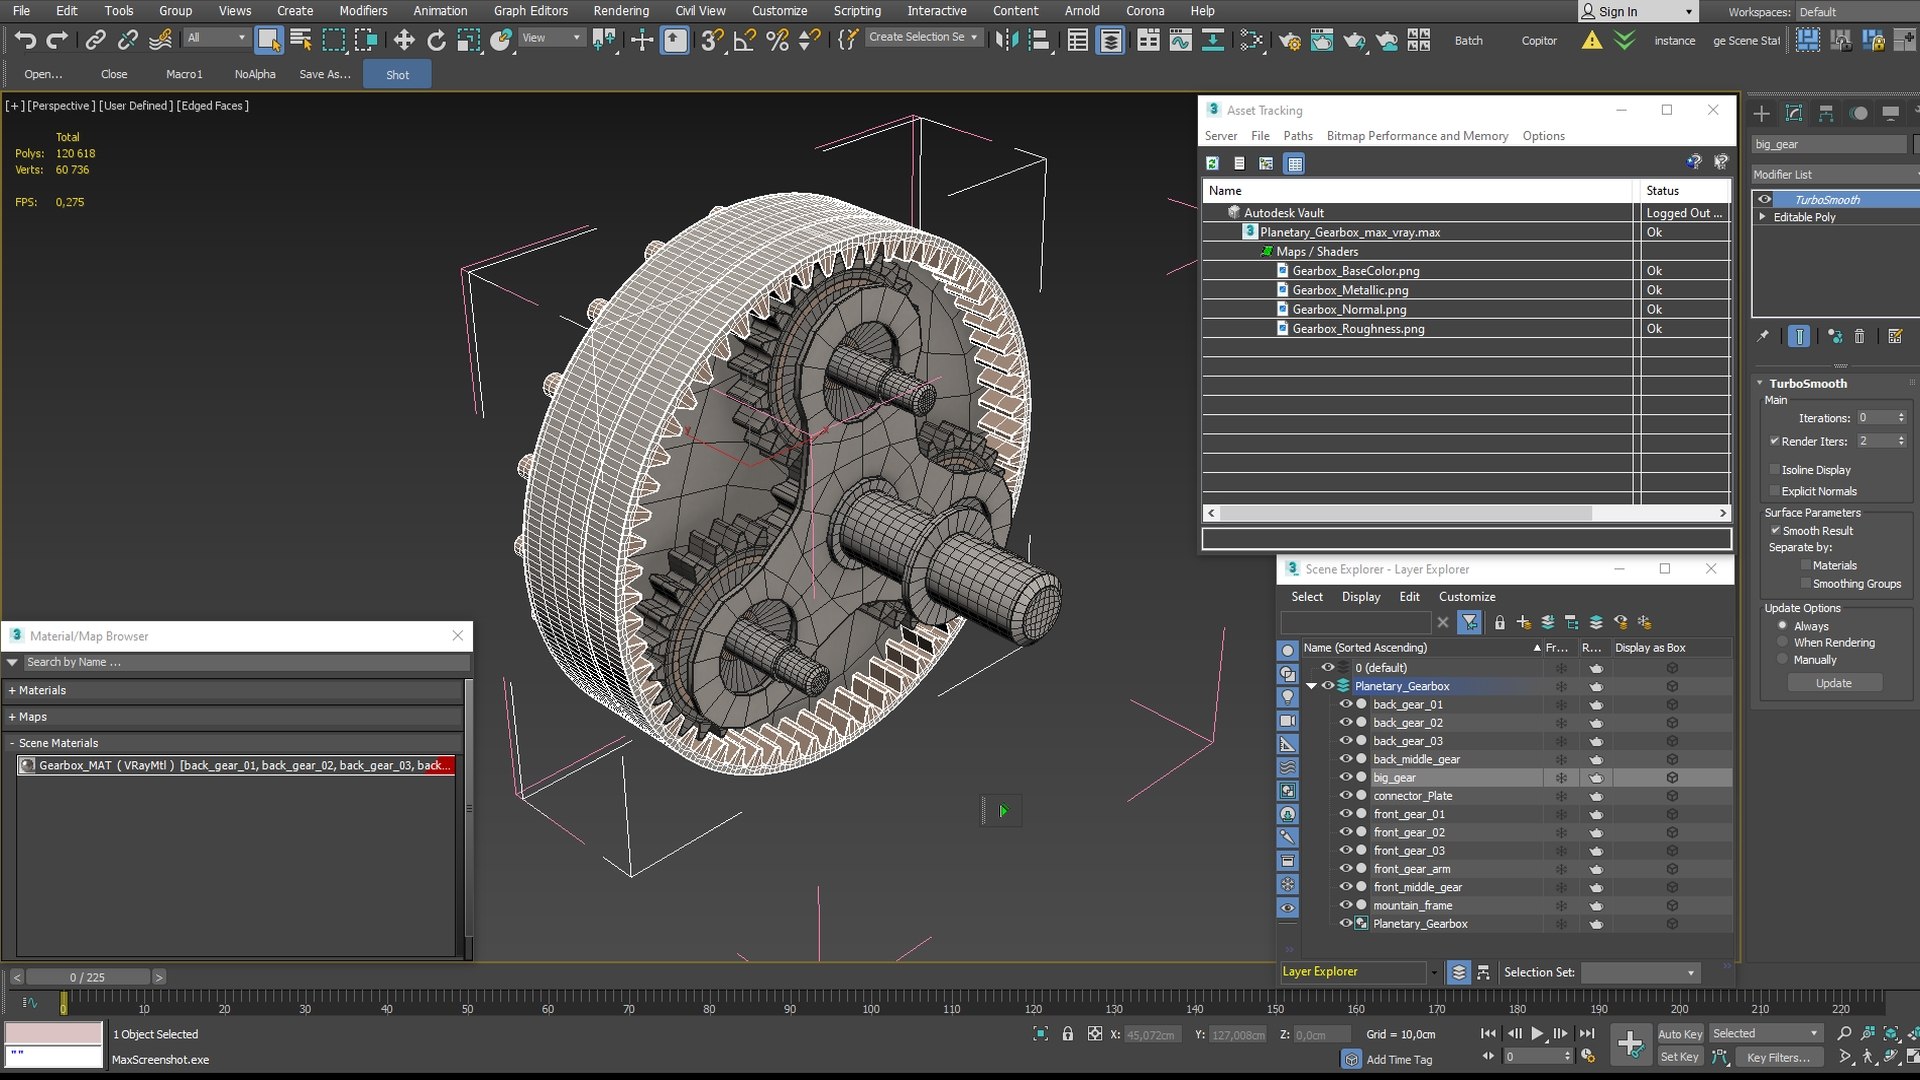Toggle the Percent Snap icon

[x=777, y=40]
